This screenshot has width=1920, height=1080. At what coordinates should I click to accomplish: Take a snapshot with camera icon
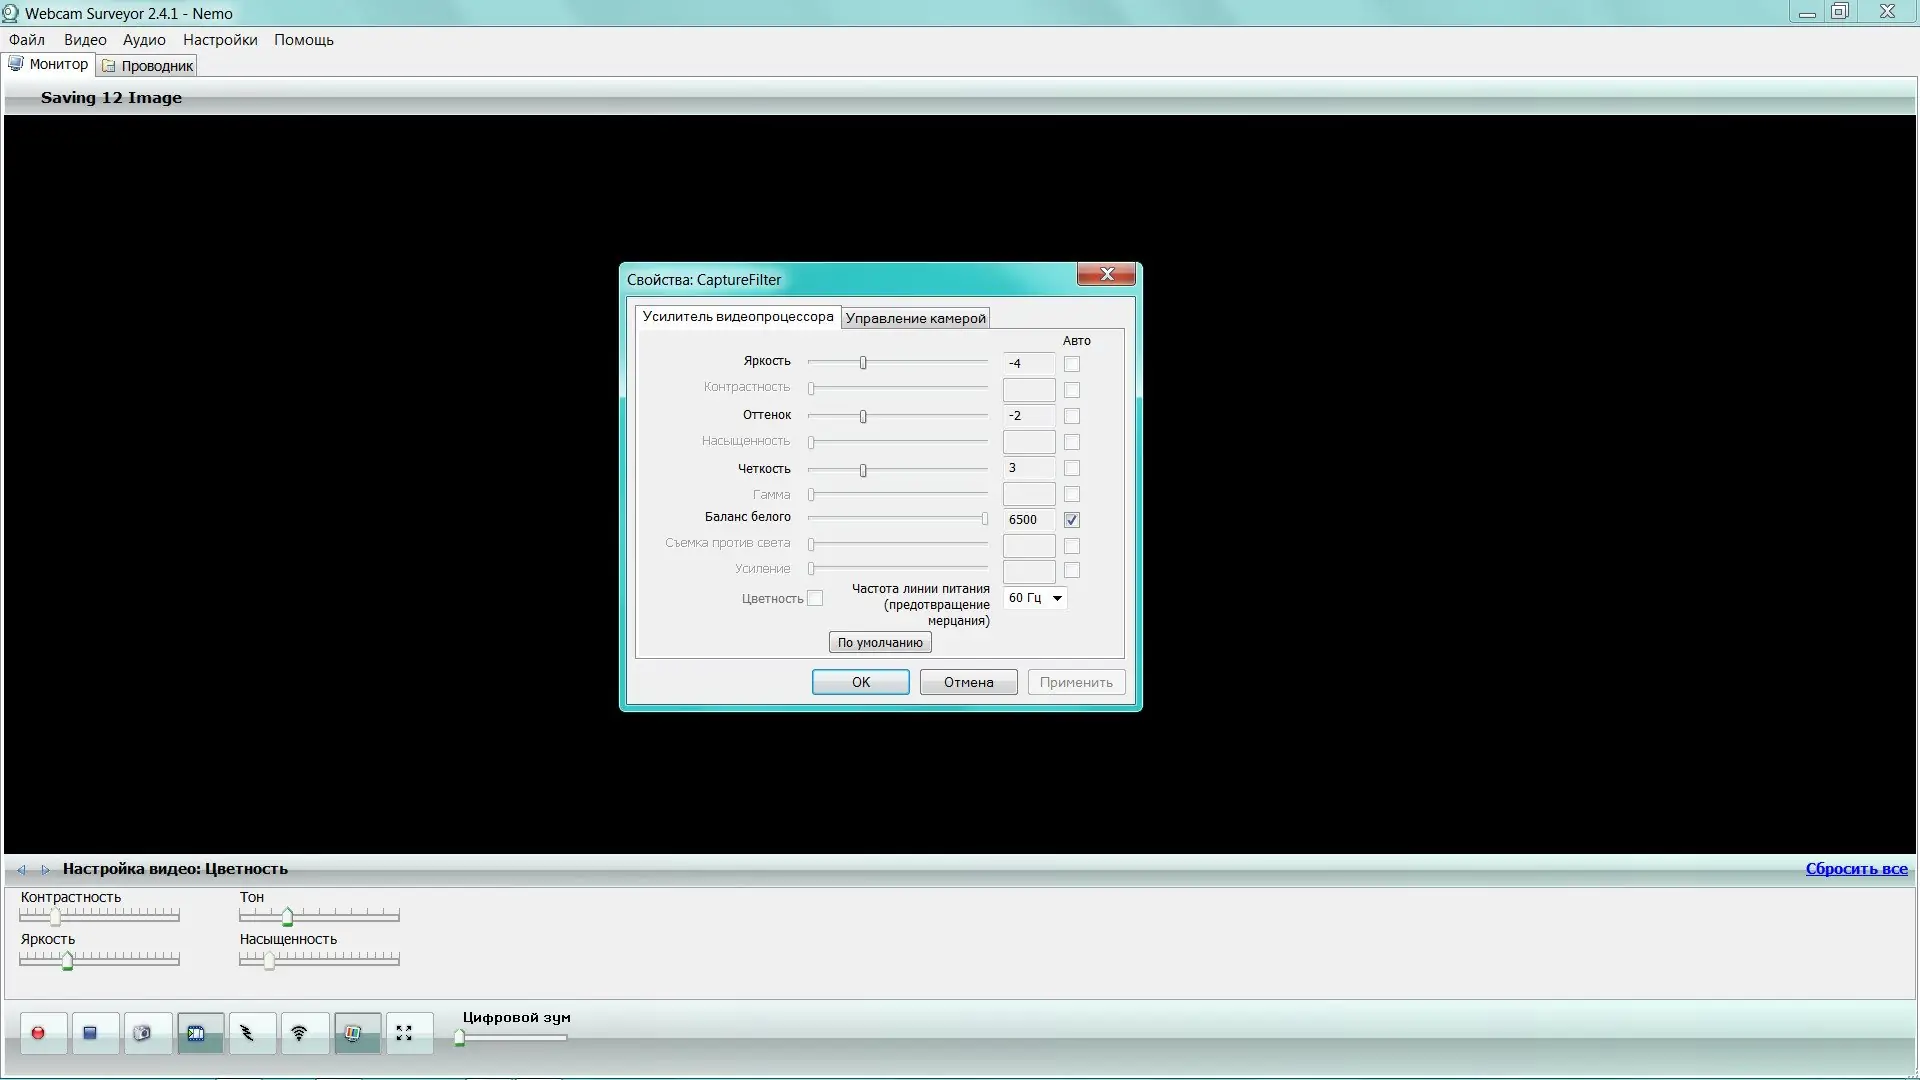[143, 1033]
